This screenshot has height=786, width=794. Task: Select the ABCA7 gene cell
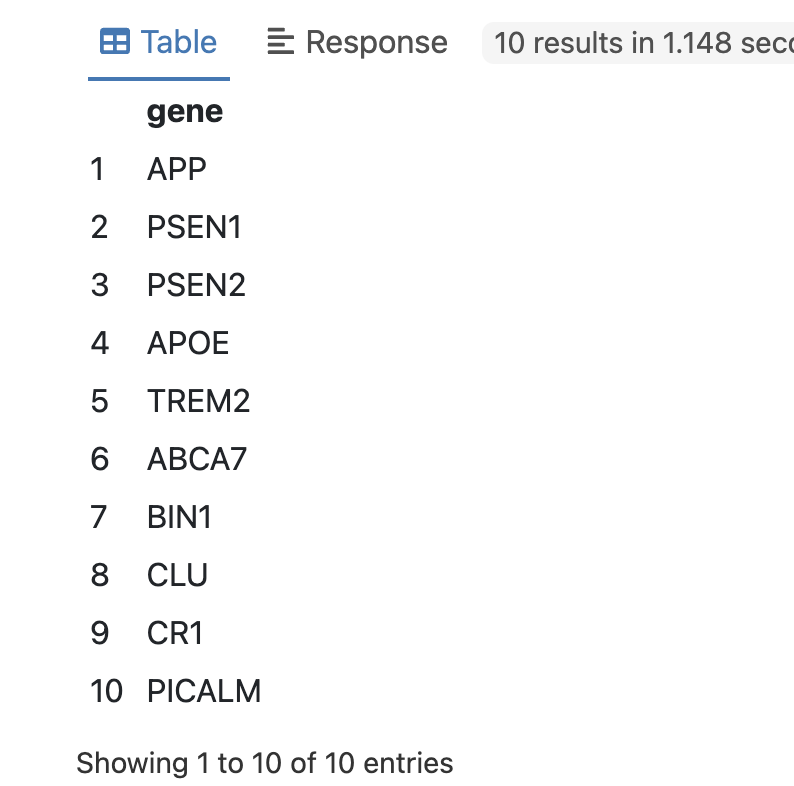pyautogui.click(x=196, y=459)
